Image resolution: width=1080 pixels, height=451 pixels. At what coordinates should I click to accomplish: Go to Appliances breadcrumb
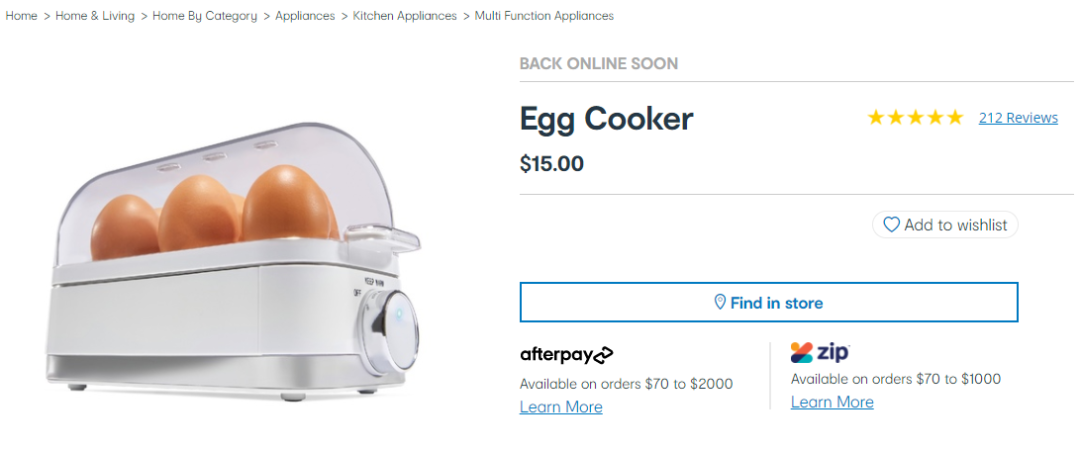pyautogui.click(x=305, y=15)
